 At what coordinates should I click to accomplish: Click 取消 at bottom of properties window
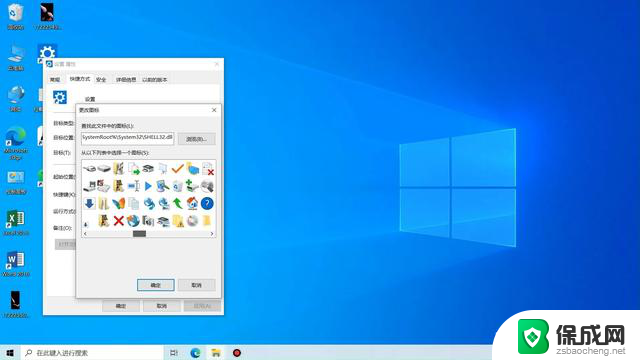[162, 306]
